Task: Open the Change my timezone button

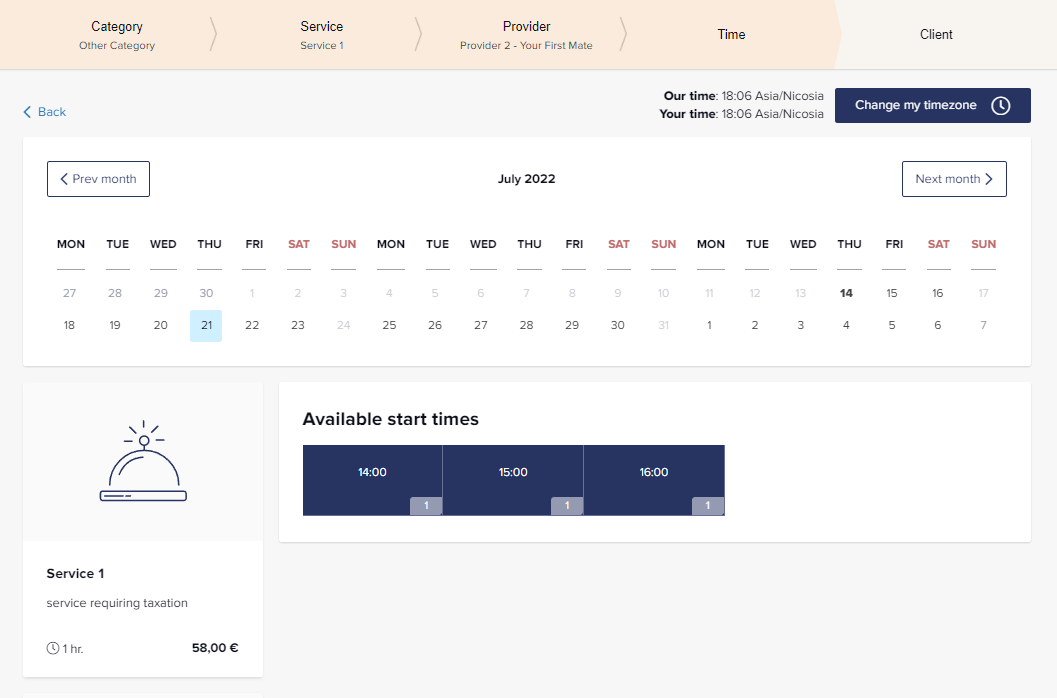Action: [932, 105]
